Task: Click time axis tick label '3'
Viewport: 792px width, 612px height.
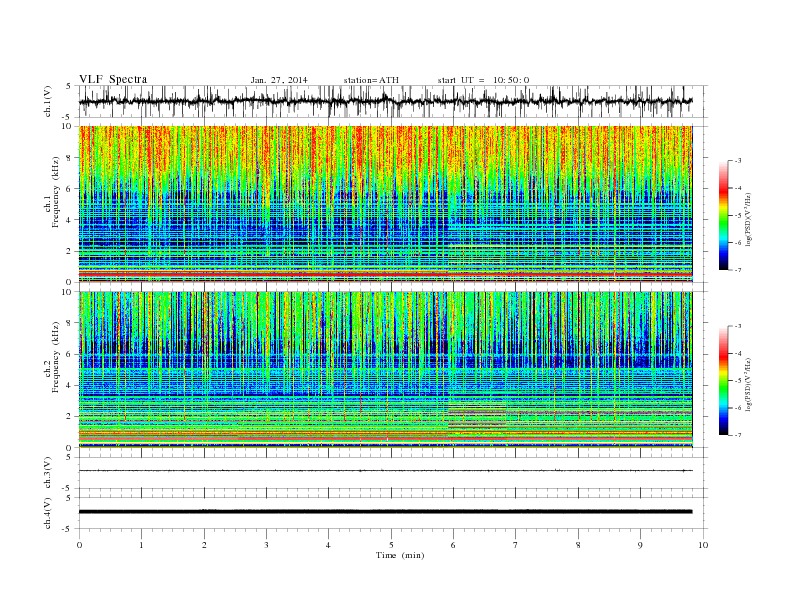Action: 266,545
